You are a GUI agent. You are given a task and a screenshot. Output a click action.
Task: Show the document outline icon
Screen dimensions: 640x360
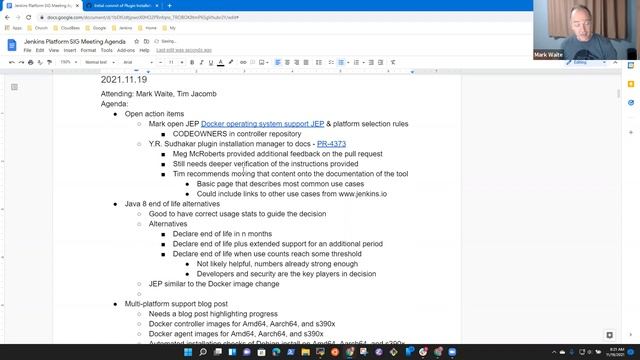(x=14, y=87)
